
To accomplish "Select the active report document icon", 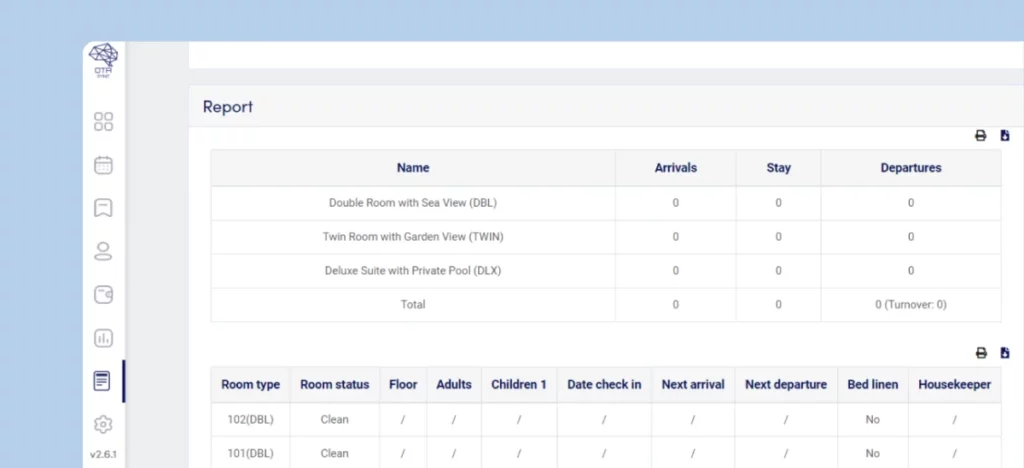I will coord(102,381).
